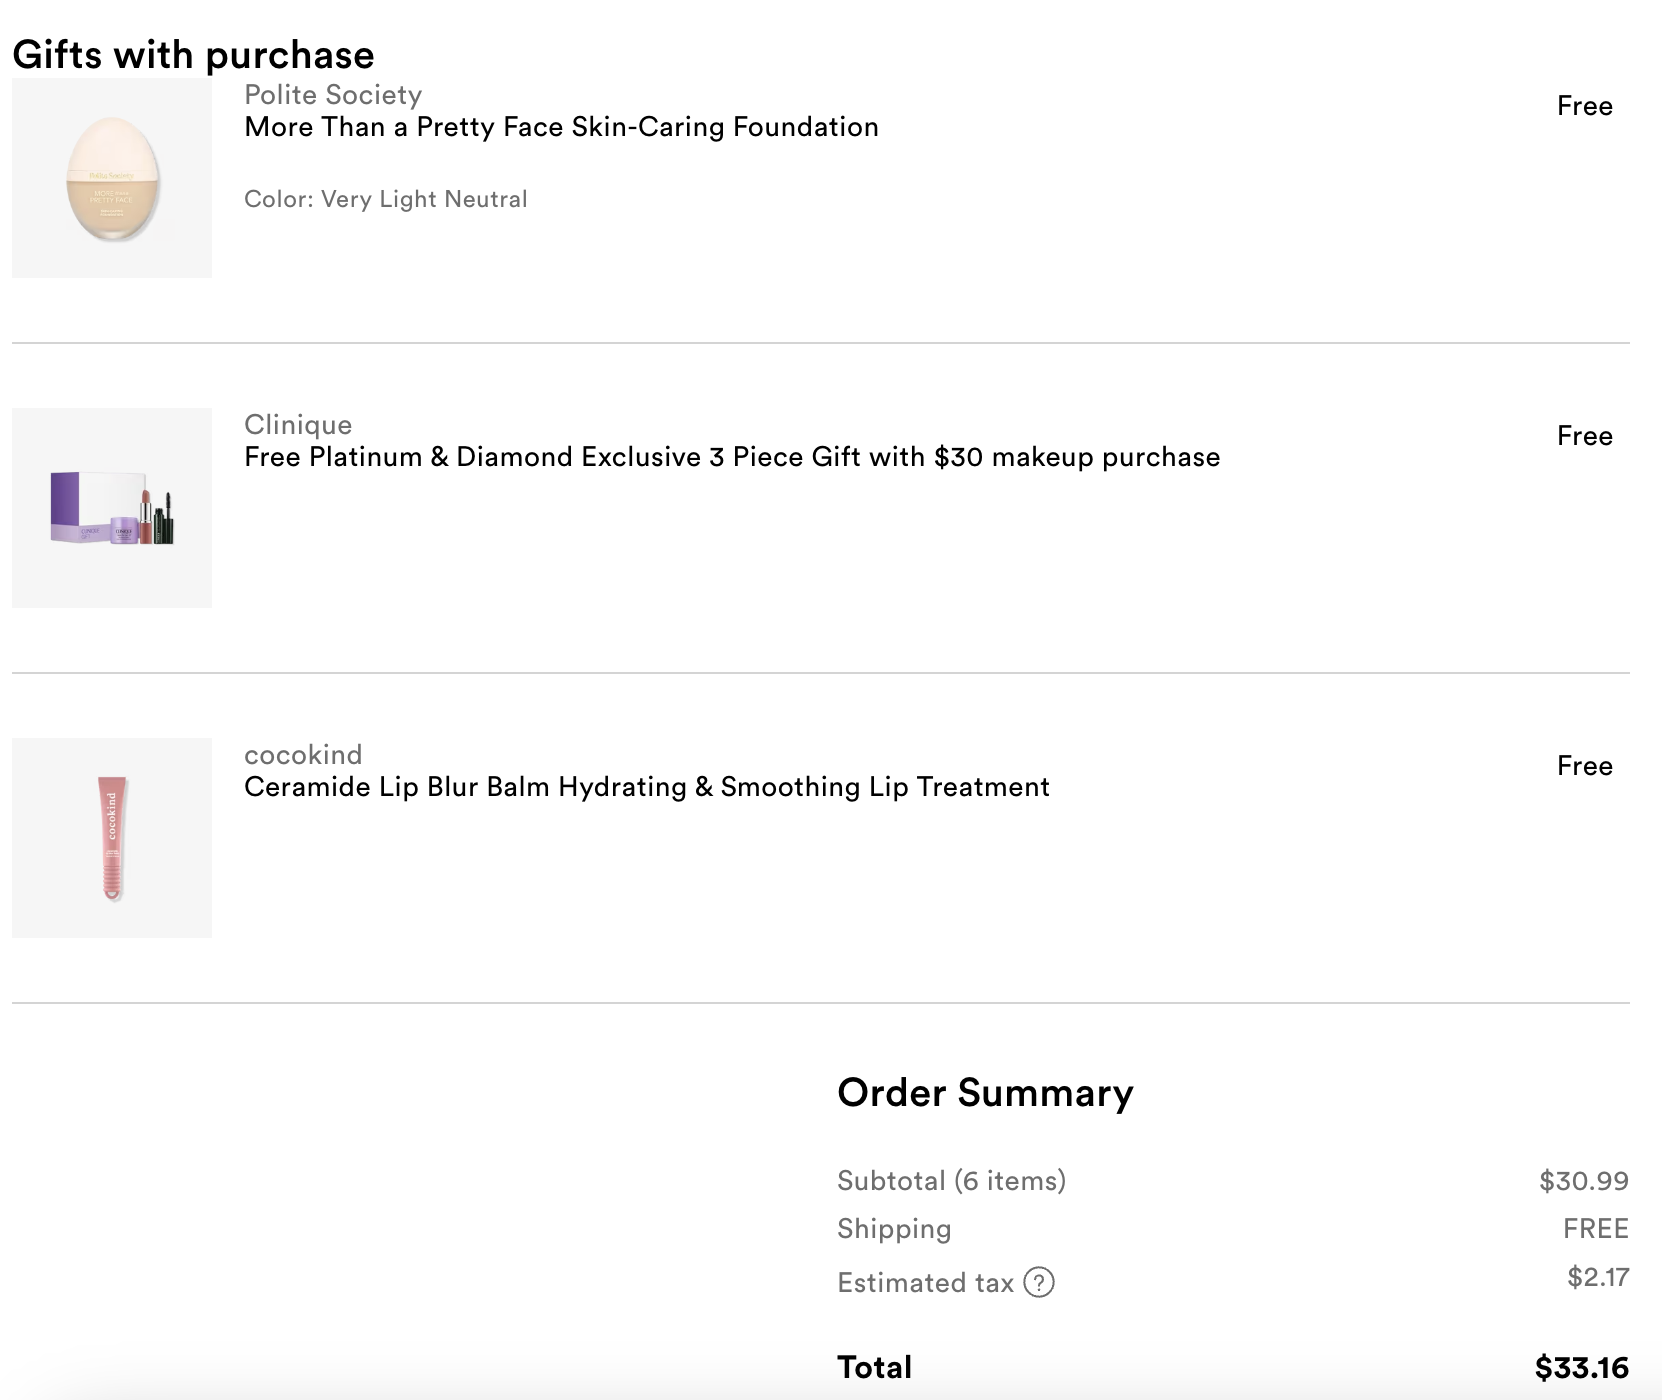This screenshot has width=1662, height=1400.
Task: Open More Than a Pretty Face Foundation link
Action: point(561,127)
